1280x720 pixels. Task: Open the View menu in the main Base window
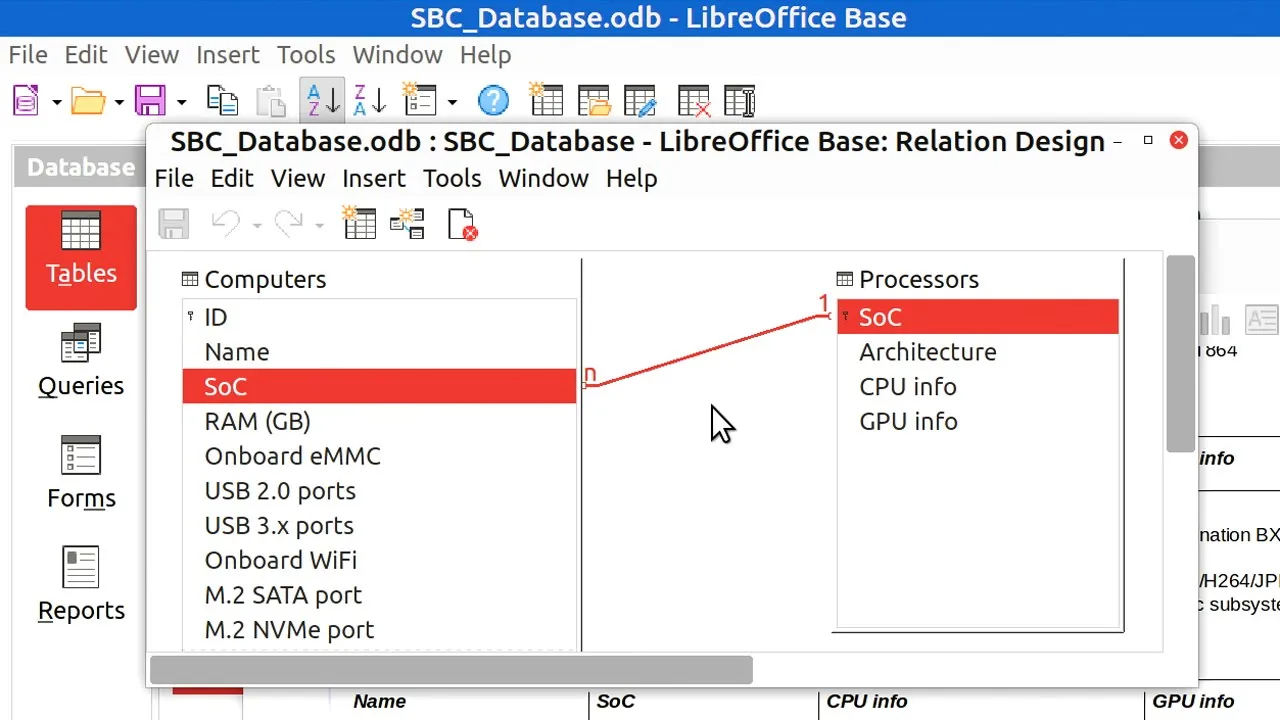pyautogui.click(x=152, y=55)
